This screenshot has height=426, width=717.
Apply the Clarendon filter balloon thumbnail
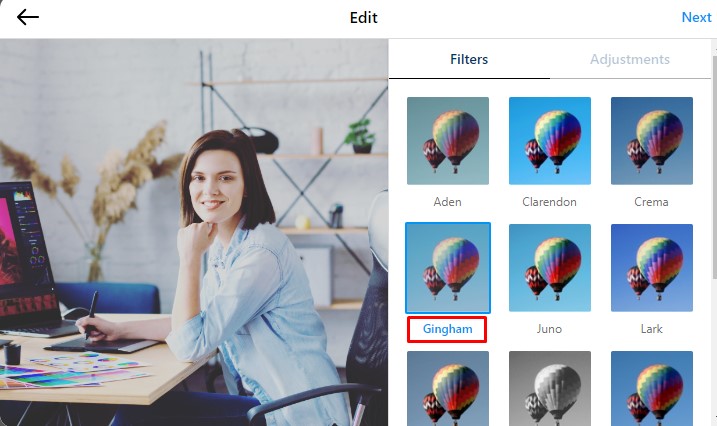tap(550, 141)
